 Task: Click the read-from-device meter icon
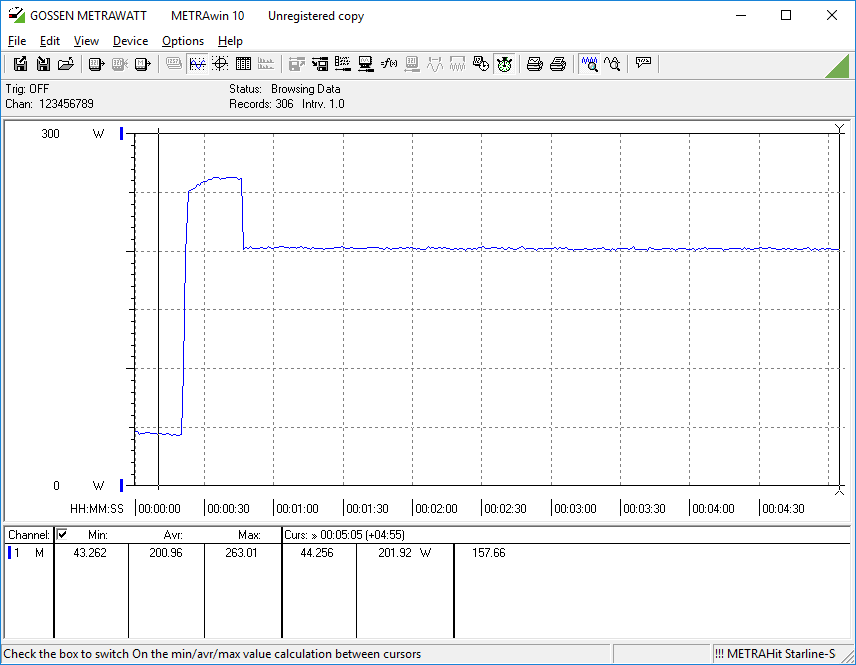tap(96, 64)
